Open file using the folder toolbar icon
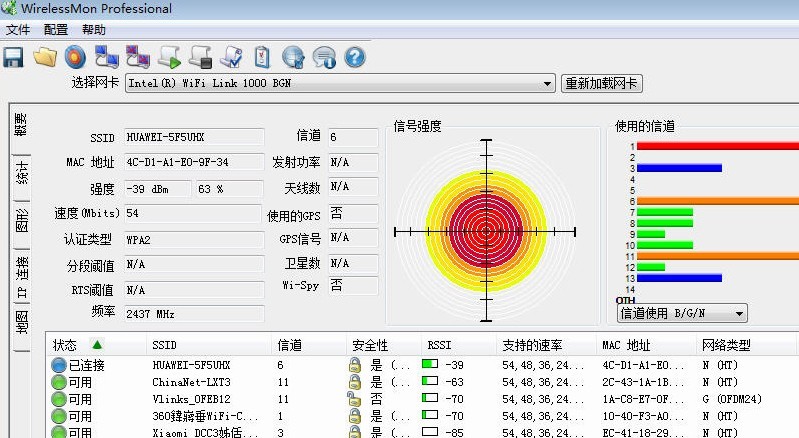Screen dimensions: 799x438 [x=45, y=57]
